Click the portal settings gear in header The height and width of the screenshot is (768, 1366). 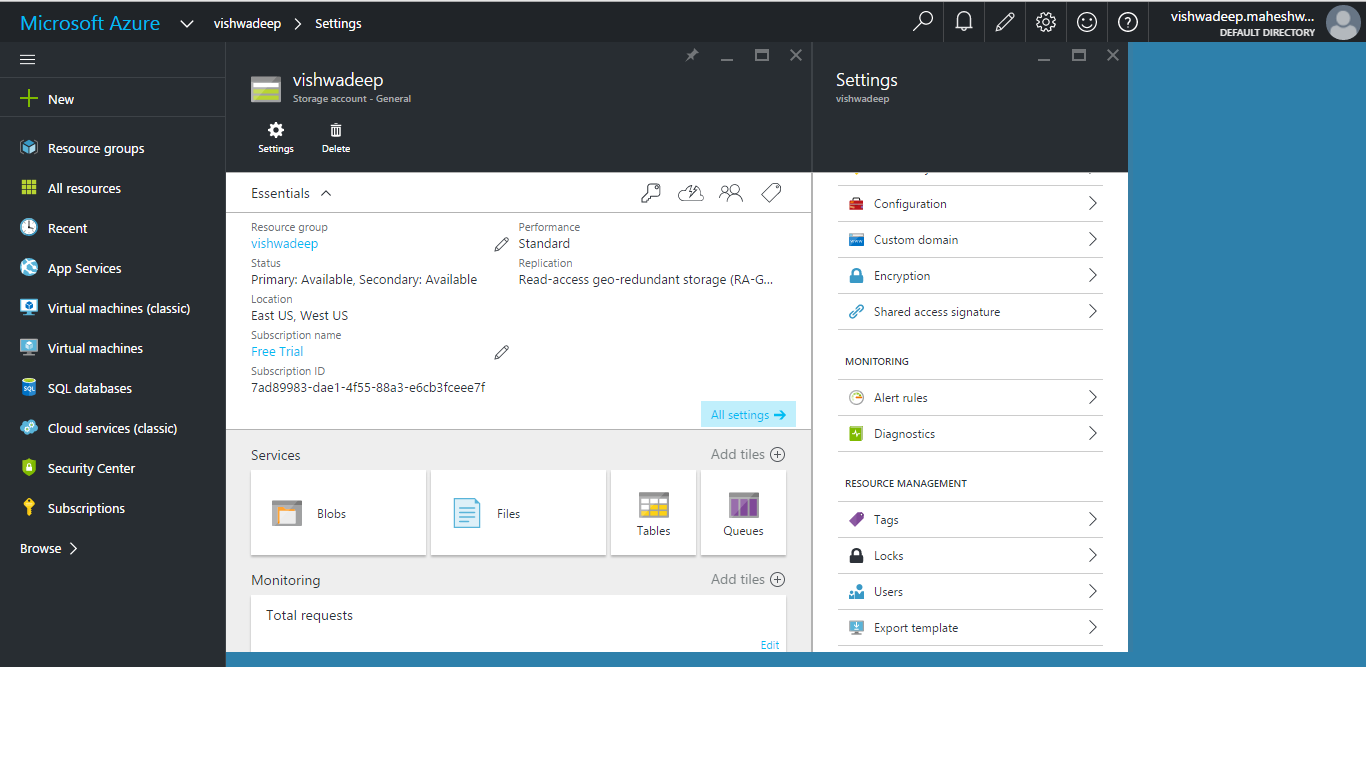[x=1046, y=21]
